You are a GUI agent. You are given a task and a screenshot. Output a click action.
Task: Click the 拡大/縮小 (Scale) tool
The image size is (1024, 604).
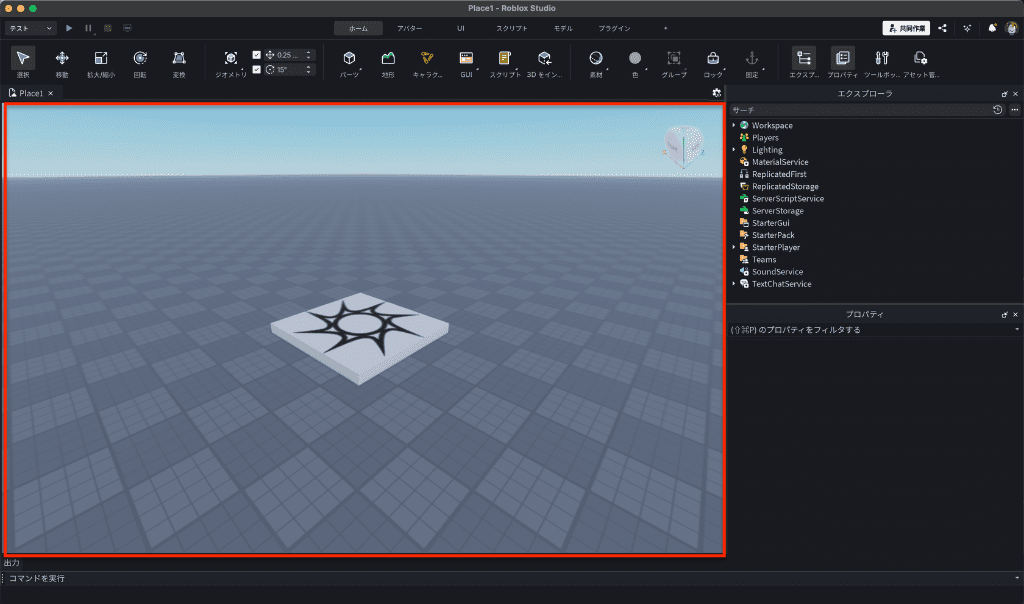pyautogui.click(x=101, y=59)
